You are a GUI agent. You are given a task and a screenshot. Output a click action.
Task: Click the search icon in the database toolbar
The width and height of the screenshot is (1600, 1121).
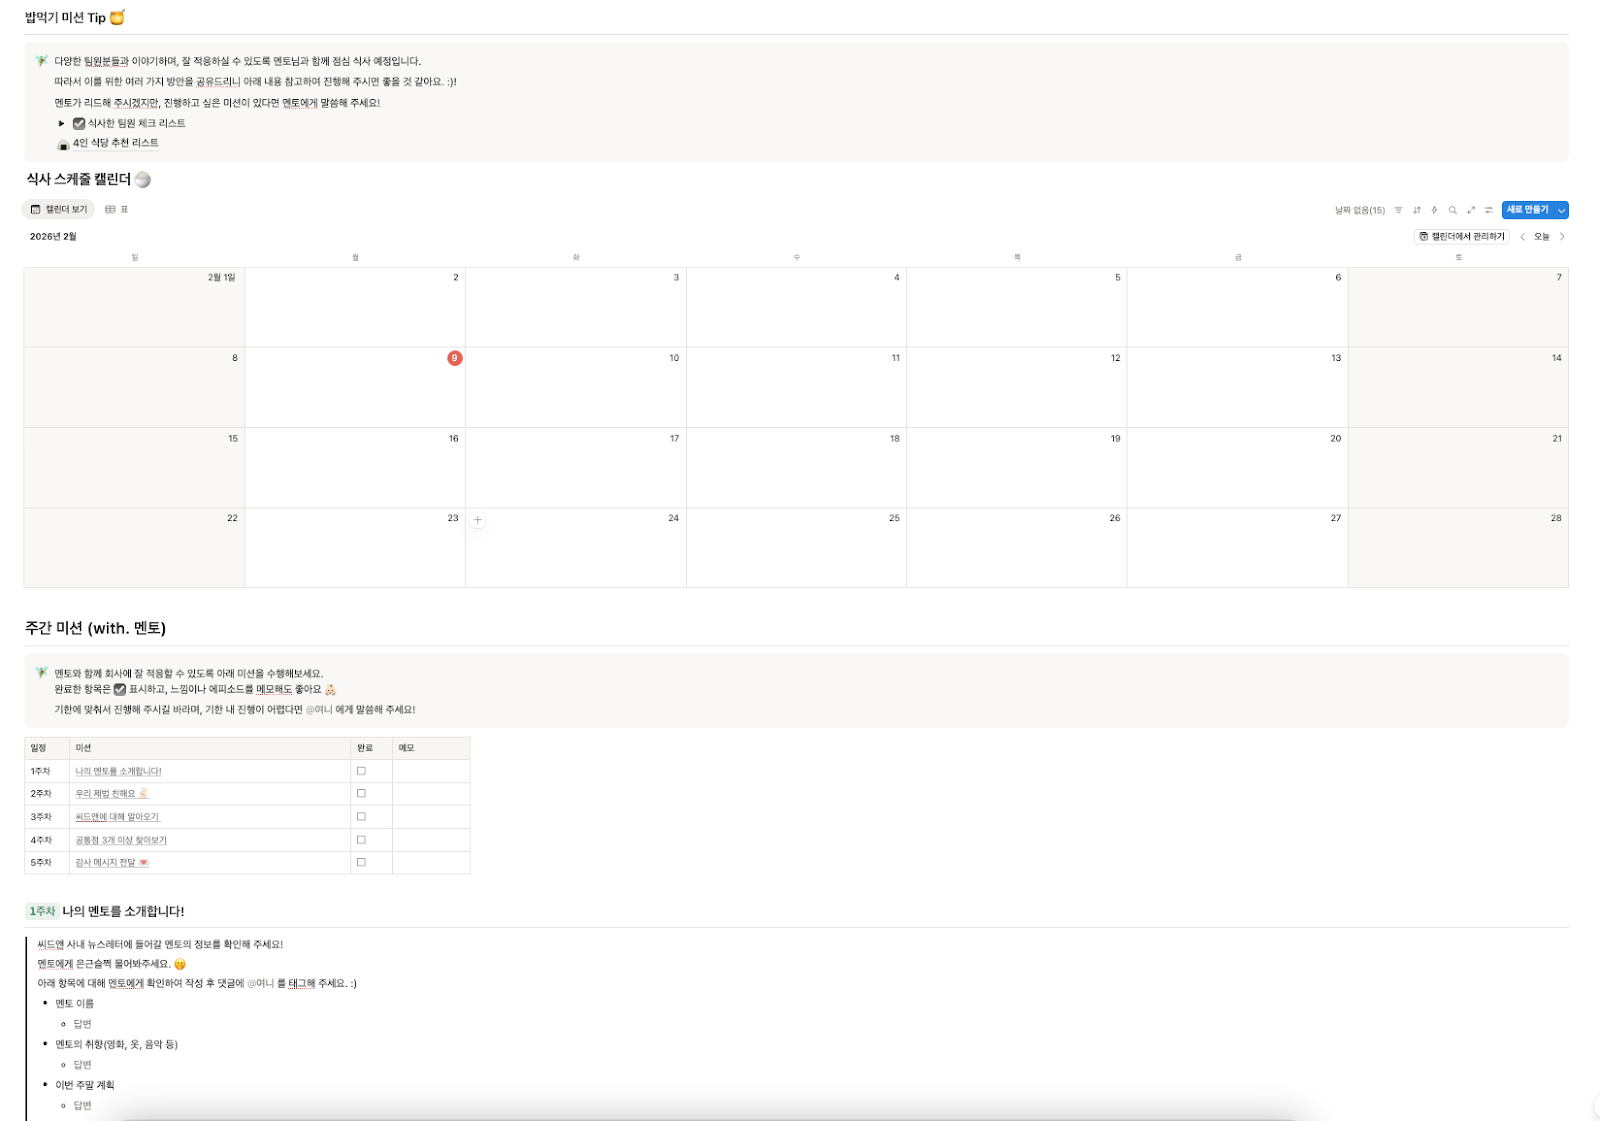[x=1453, y=210]
